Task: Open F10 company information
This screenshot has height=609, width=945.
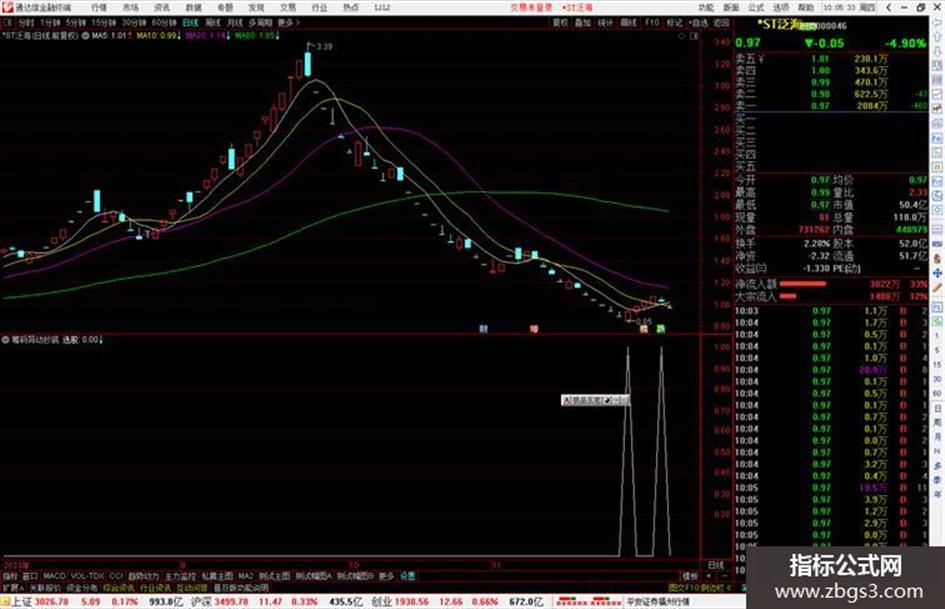Action: click(x=652, y=22)
